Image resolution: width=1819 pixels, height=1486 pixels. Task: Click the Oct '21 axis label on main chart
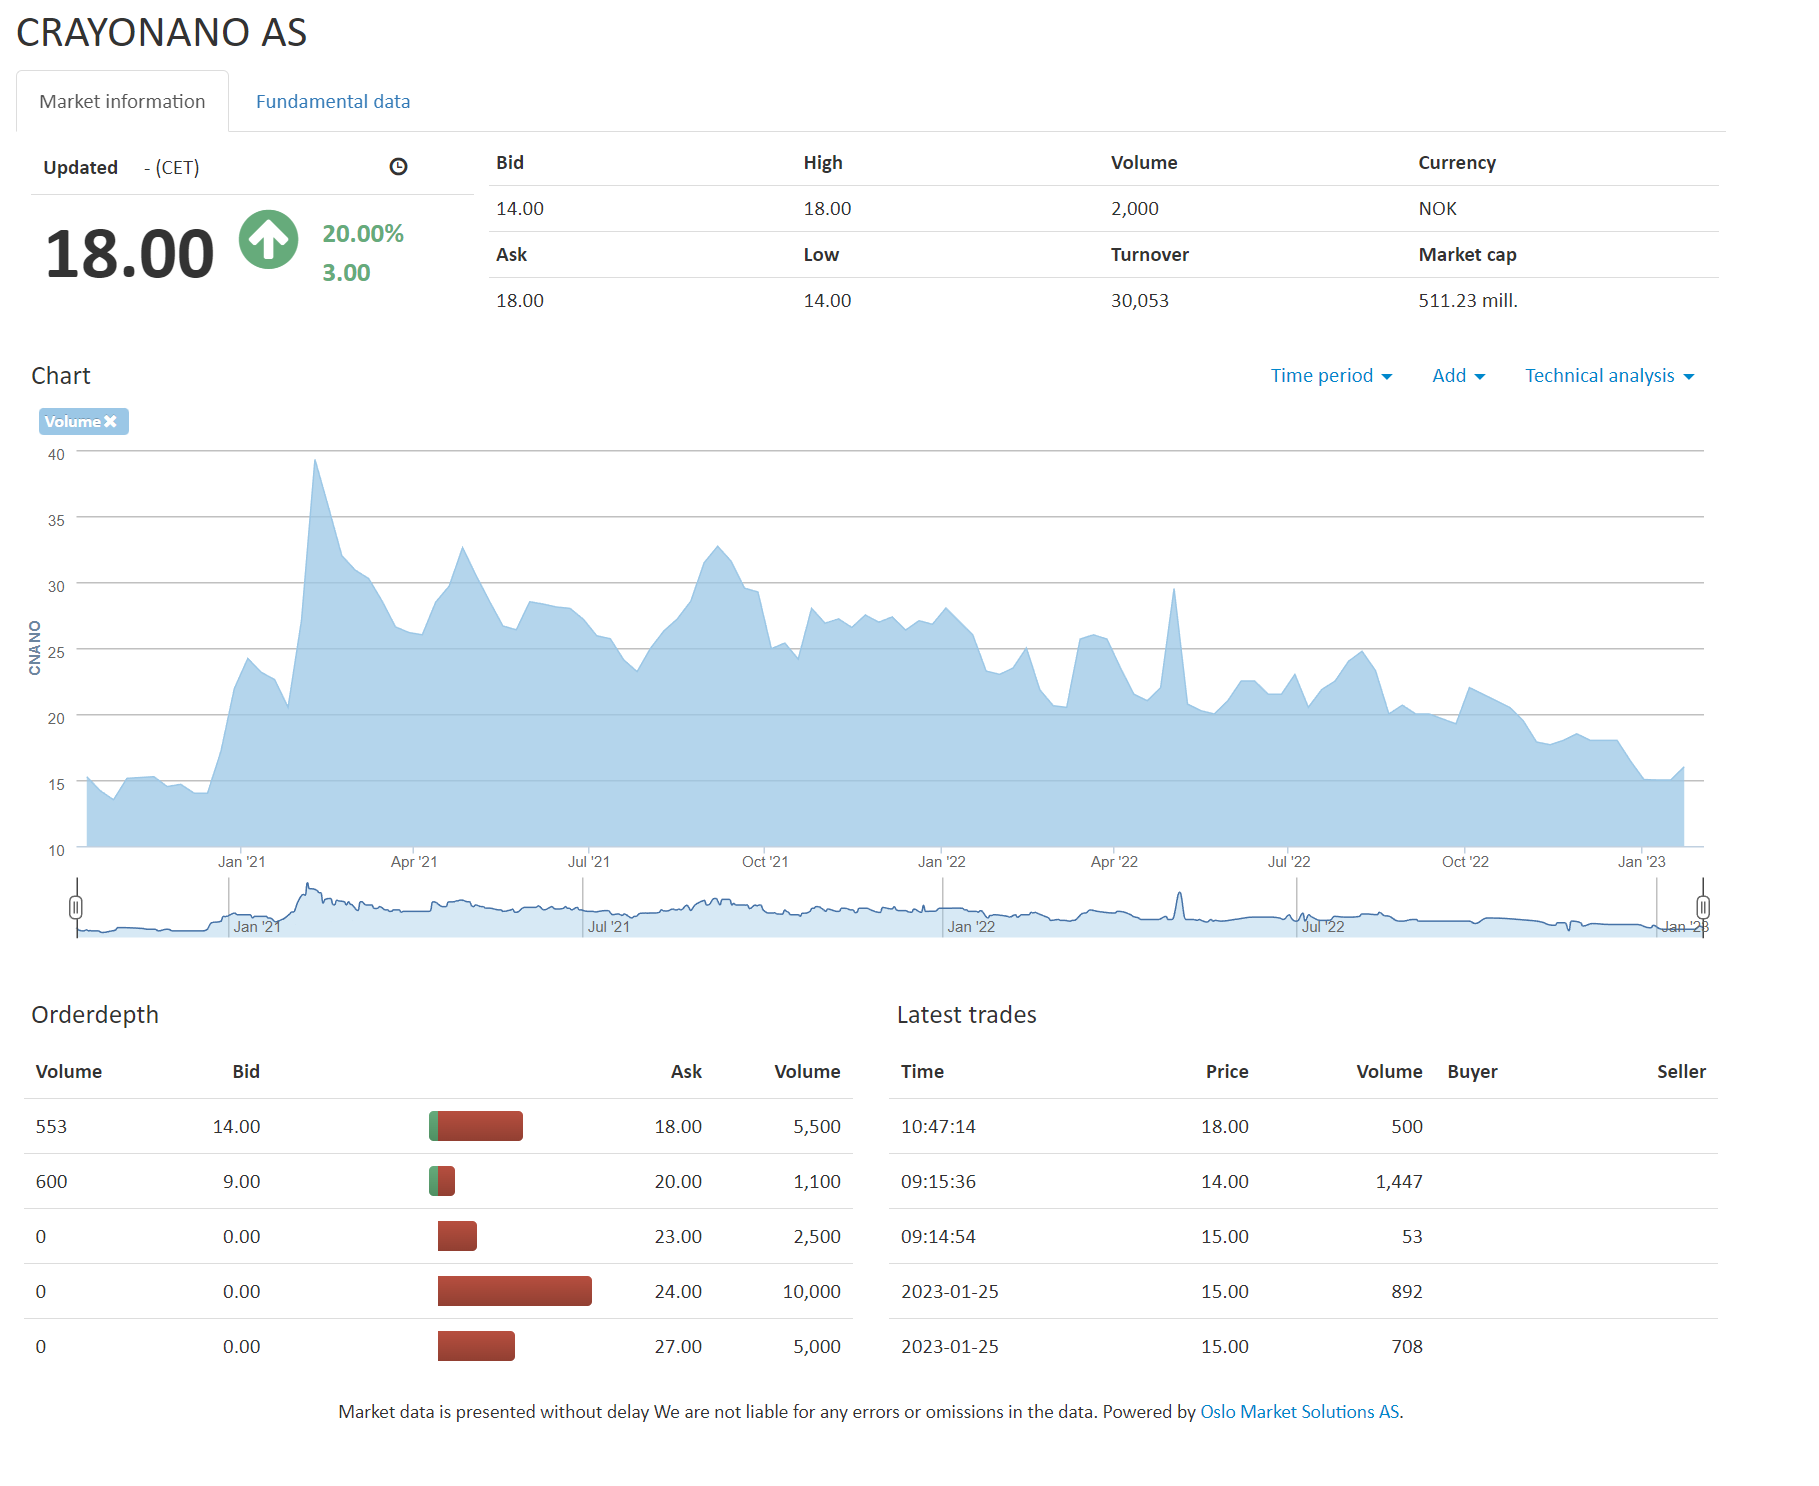pos(765,861)
